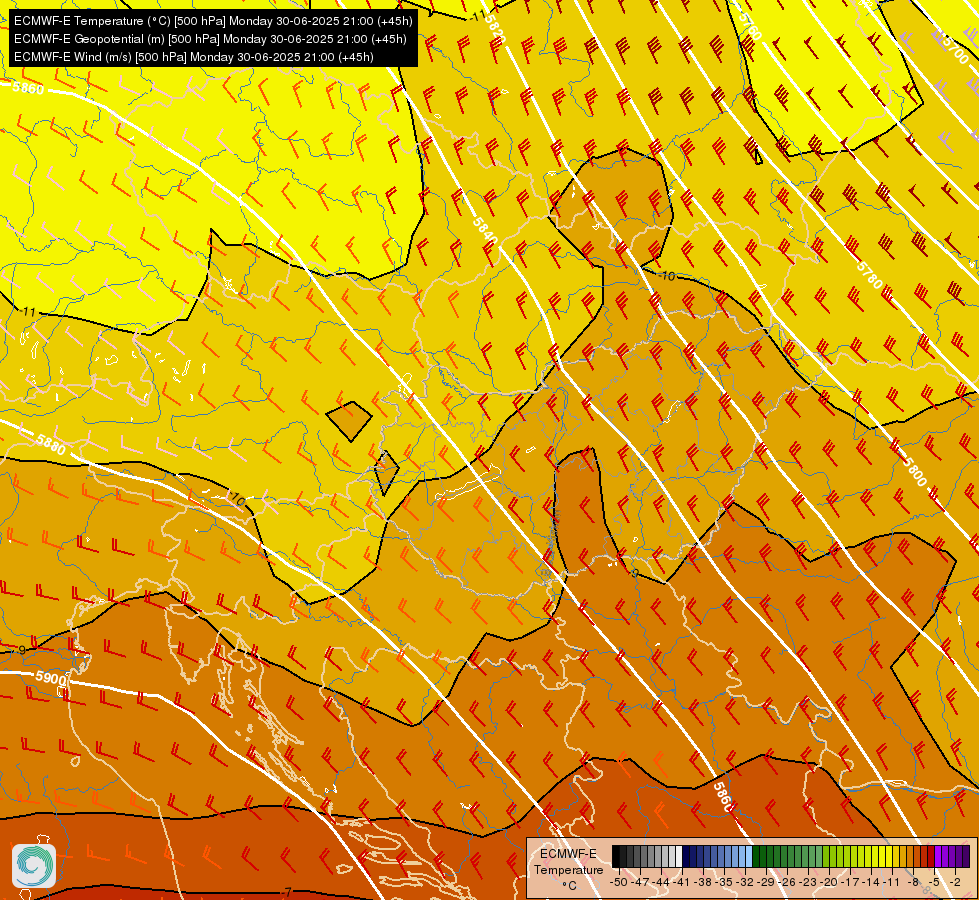Image resolution: width=979 pixels, height=900 pixels.
Task: Click the -7 isotherm label
Action: click(287, 891)
